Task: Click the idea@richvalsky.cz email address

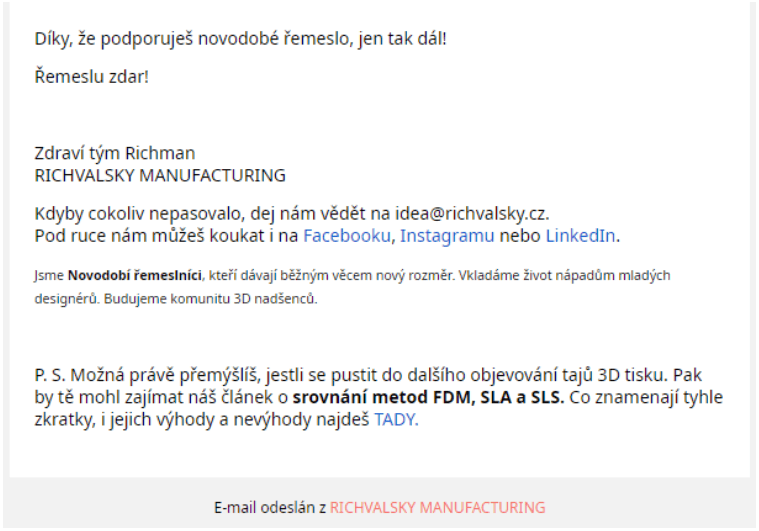Action: point(470,213)
